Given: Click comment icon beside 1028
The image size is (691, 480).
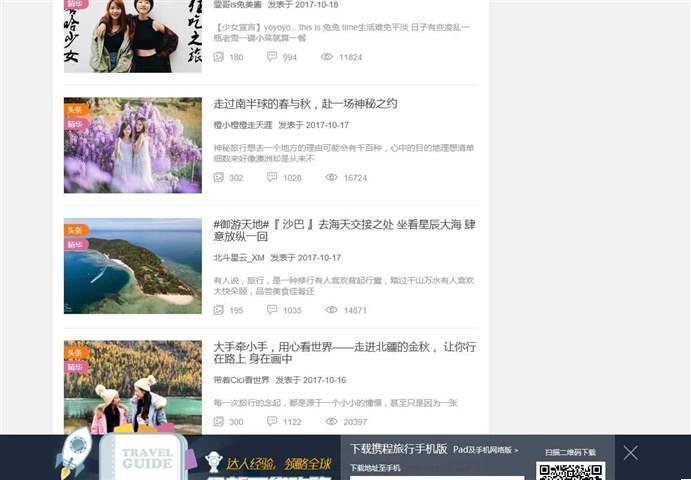Looking at the screenshot, I should (x=272, y=177).
